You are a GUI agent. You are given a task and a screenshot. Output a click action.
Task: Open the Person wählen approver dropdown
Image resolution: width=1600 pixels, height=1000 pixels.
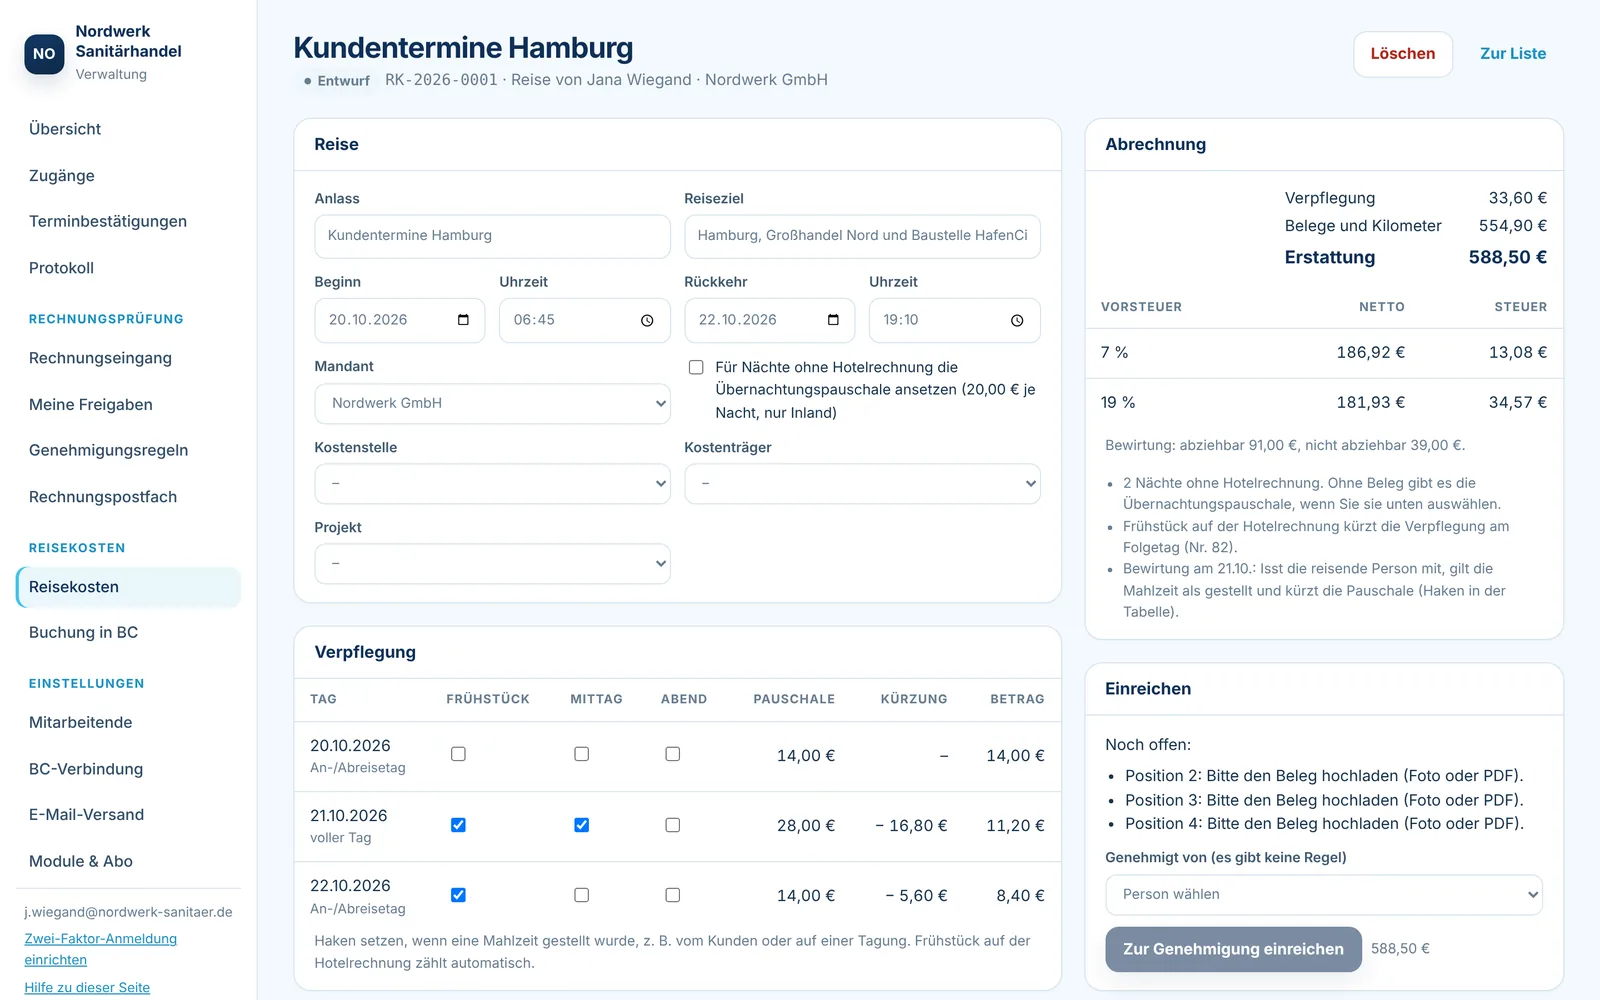pos(1324,895)
